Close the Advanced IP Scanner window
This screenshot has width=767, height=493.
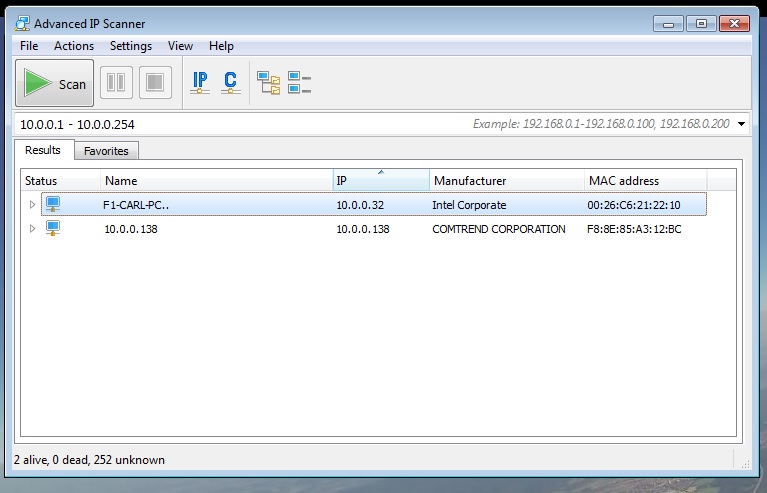click(x=734, y=23)
